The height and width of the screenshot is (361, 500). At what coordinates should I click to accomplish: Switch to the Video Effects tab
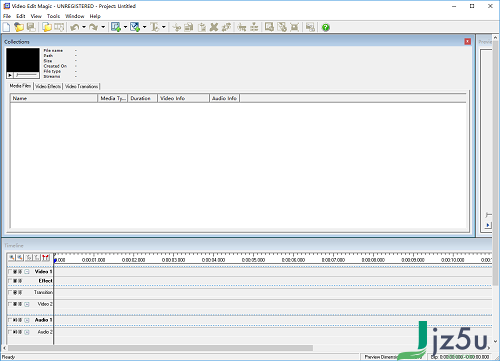tap(48, 86)
